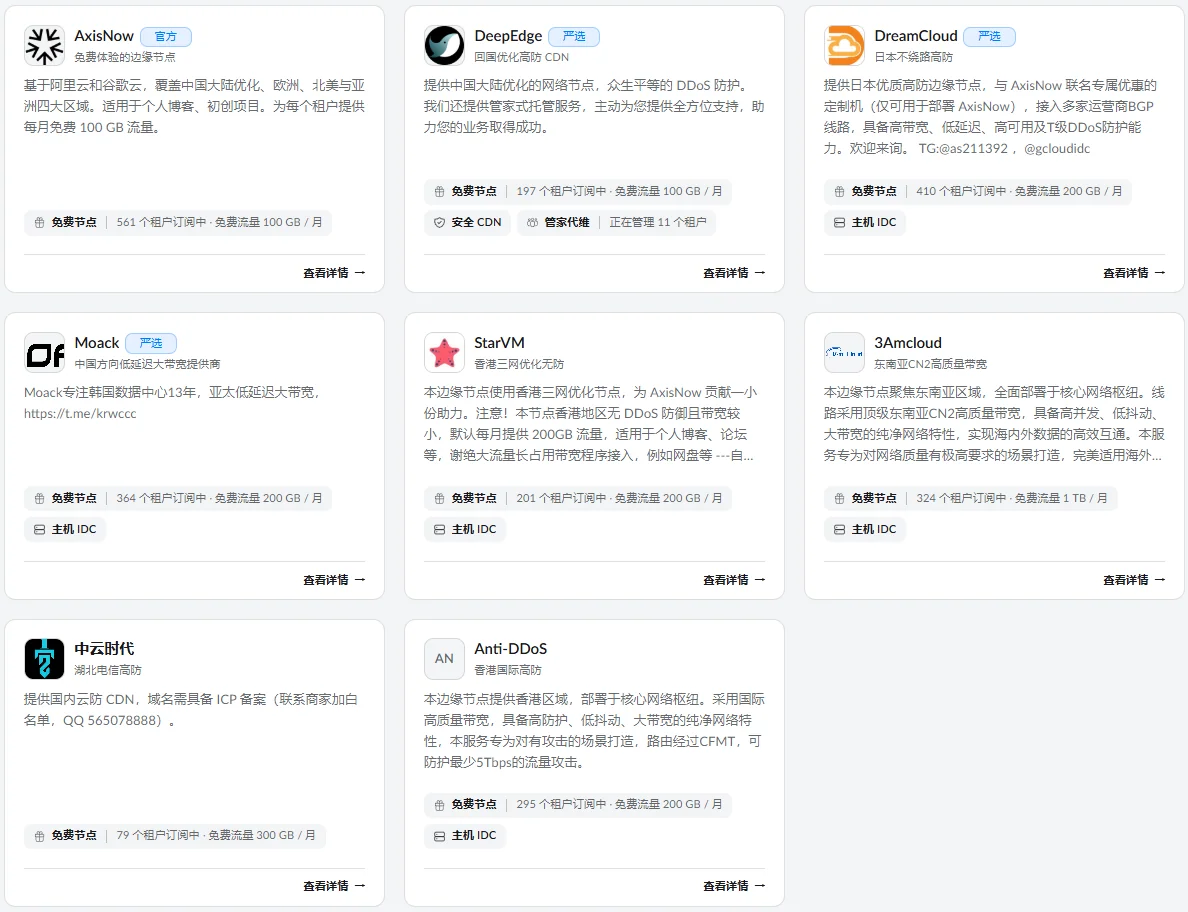This screenshot has width=1188, height=912.
Task: Open 查看详情 for 3Amcloud
Action: pos(1134,579)
